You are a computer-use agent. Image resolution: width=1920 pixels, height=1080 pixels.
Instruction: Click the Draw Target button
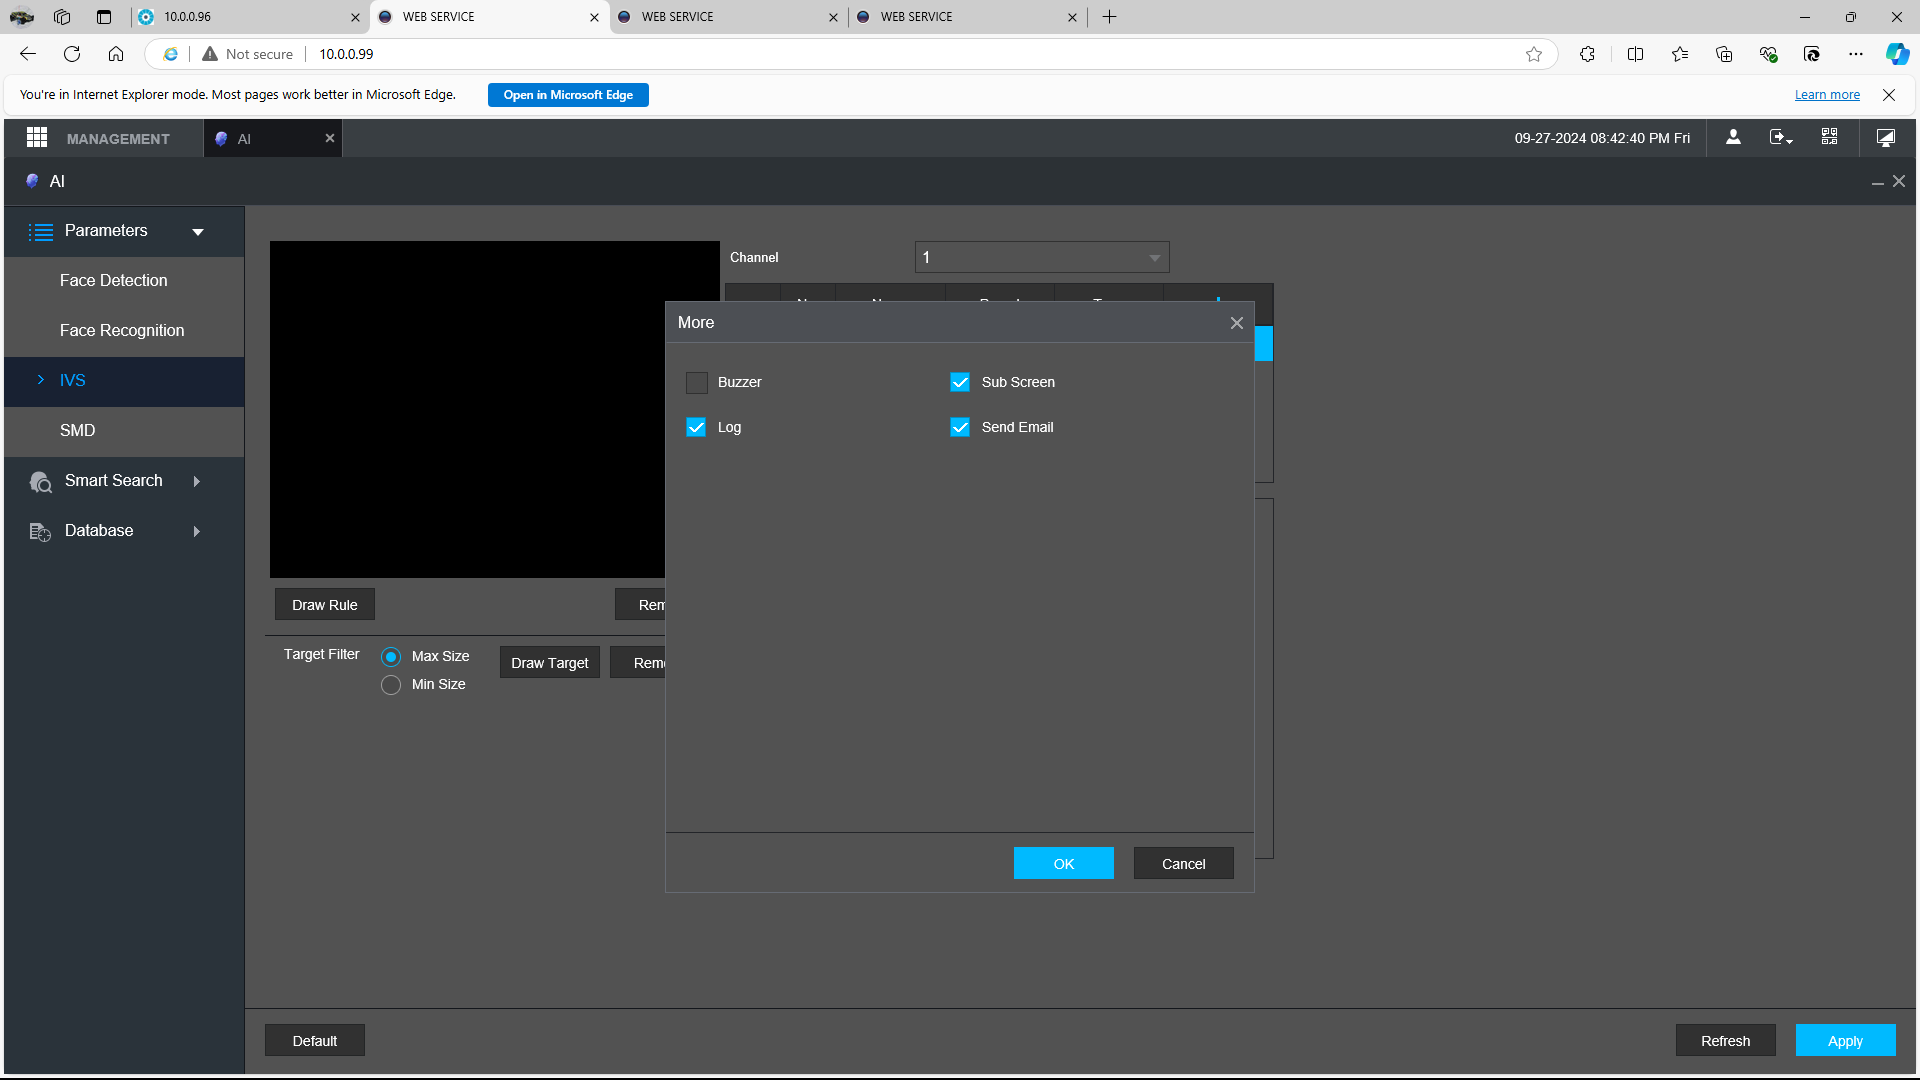point(550,663)
